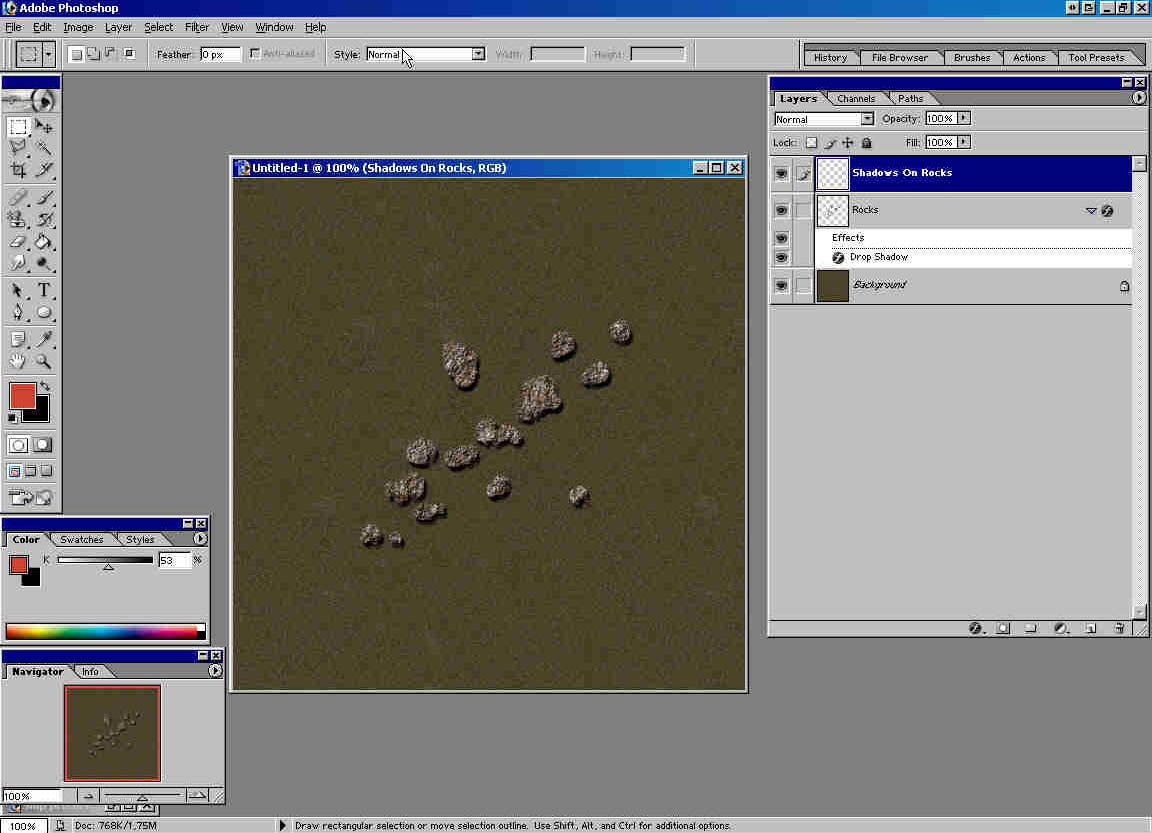This screenshot has width=1152, height=833.
Task: Enable the lock transparent pixels checkbox
Action: click(811, 143)
